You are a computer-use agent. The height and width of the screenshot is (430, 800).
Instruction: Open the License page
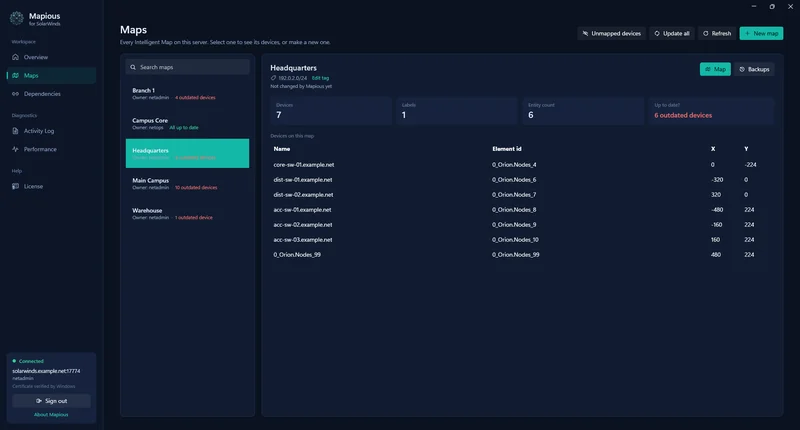(51, 186)
